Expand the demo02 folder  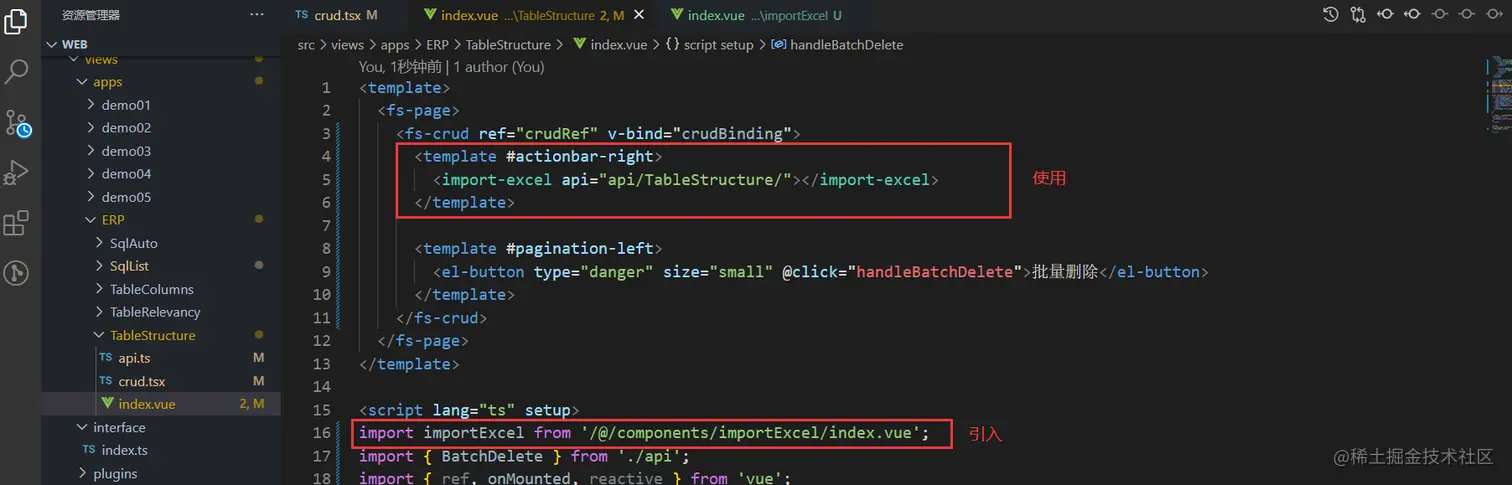click(91, 128)
